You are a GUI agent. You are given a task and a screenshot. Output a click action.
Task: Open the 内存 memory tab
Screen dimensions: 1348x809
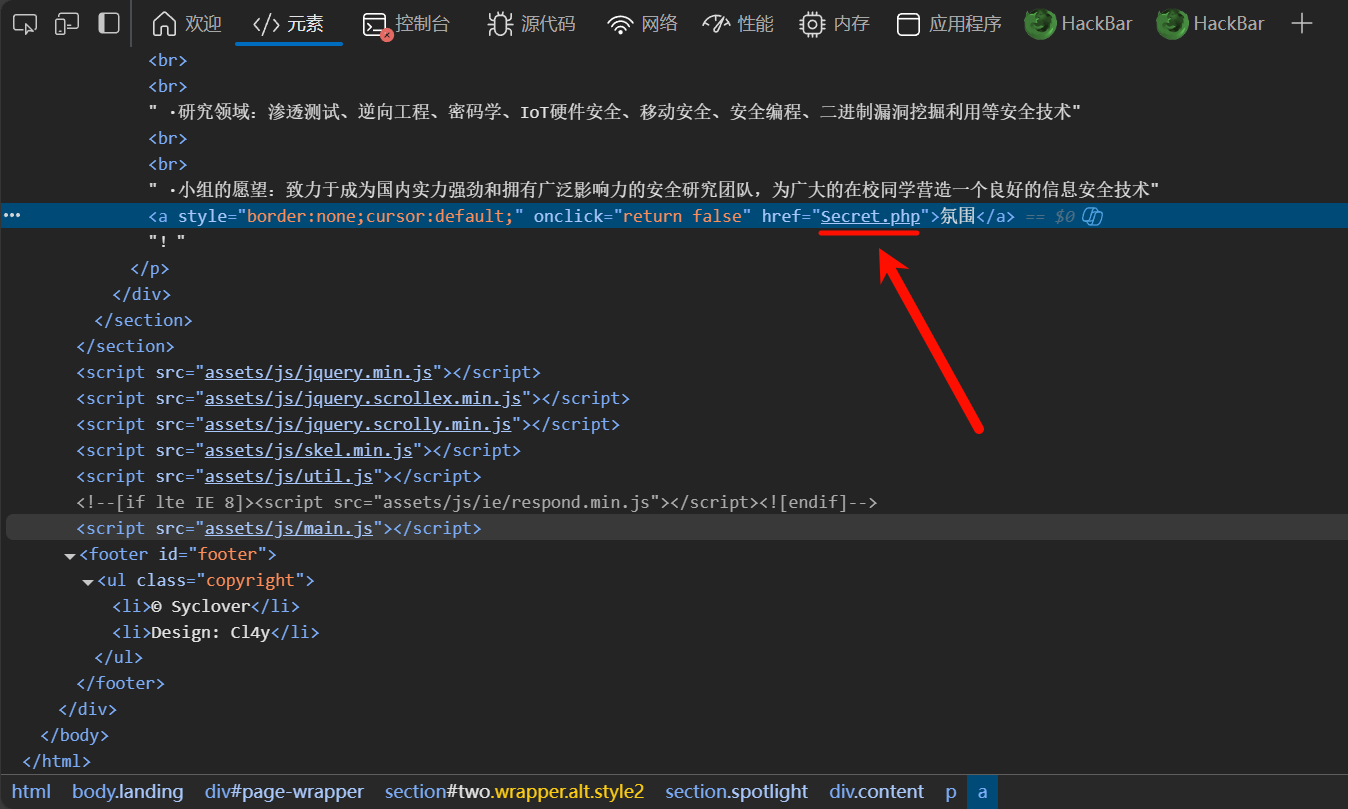pos(834,24)
